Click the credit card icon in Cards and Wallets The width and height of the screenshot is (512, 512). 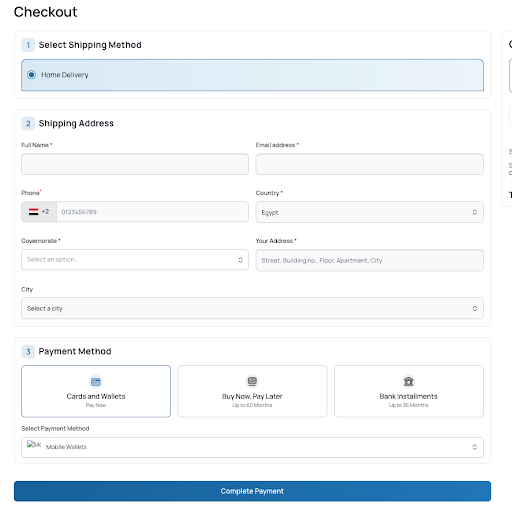pyautogui.click(x=96, y=381)
